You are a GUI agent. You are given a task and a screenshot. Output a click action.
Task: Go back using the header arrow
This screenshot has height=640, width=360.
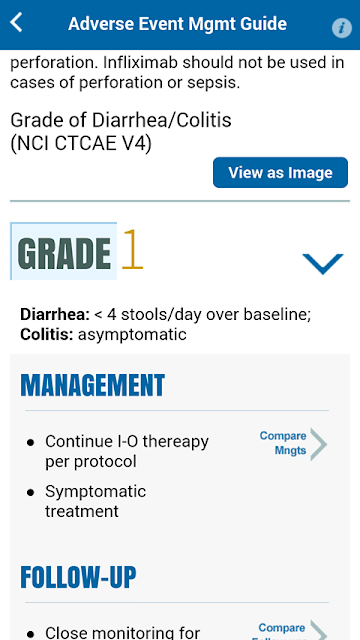(16, 22)
